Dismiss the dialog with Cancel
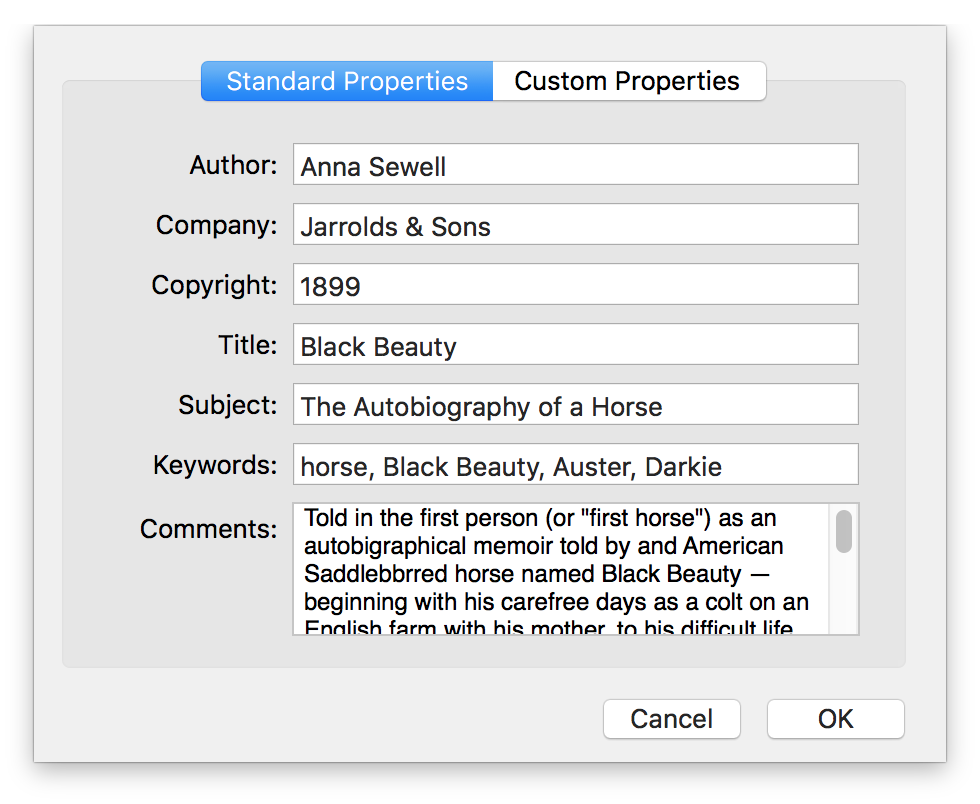 672,719
